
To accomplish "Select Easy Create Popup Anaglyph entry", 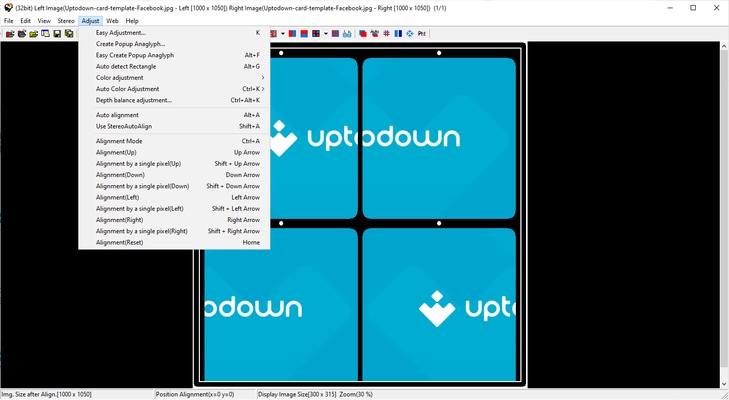I will (x=174, y=55).
